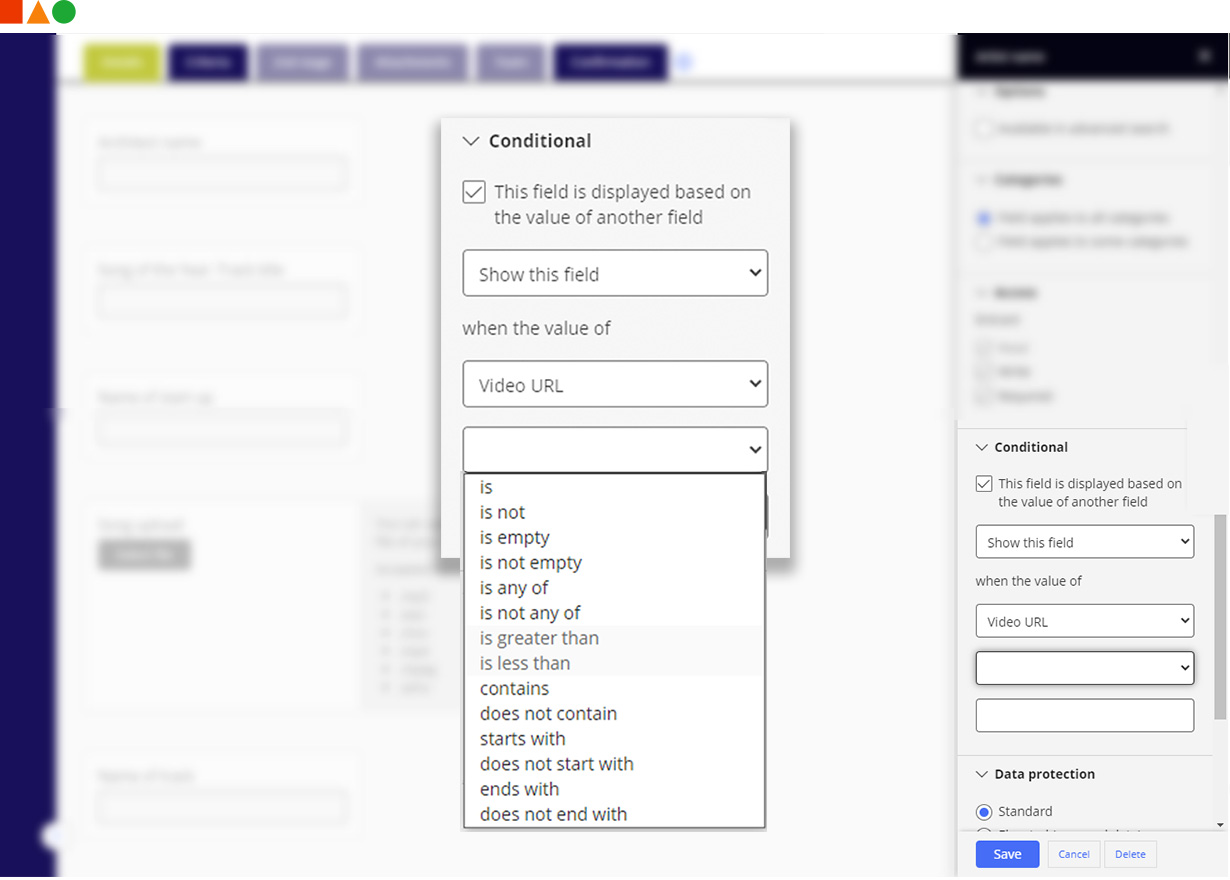Viewport: 1230px width, 880px height.
Task: Switch to the rightmost dark navigation tab
Action: [x=609, y=61]
